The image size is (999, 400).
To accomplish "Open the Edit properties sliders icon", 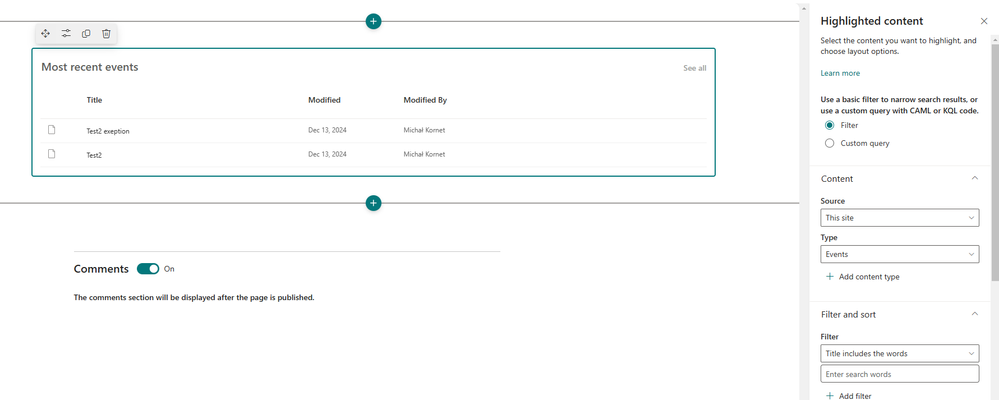I will [x=66, y=34].
